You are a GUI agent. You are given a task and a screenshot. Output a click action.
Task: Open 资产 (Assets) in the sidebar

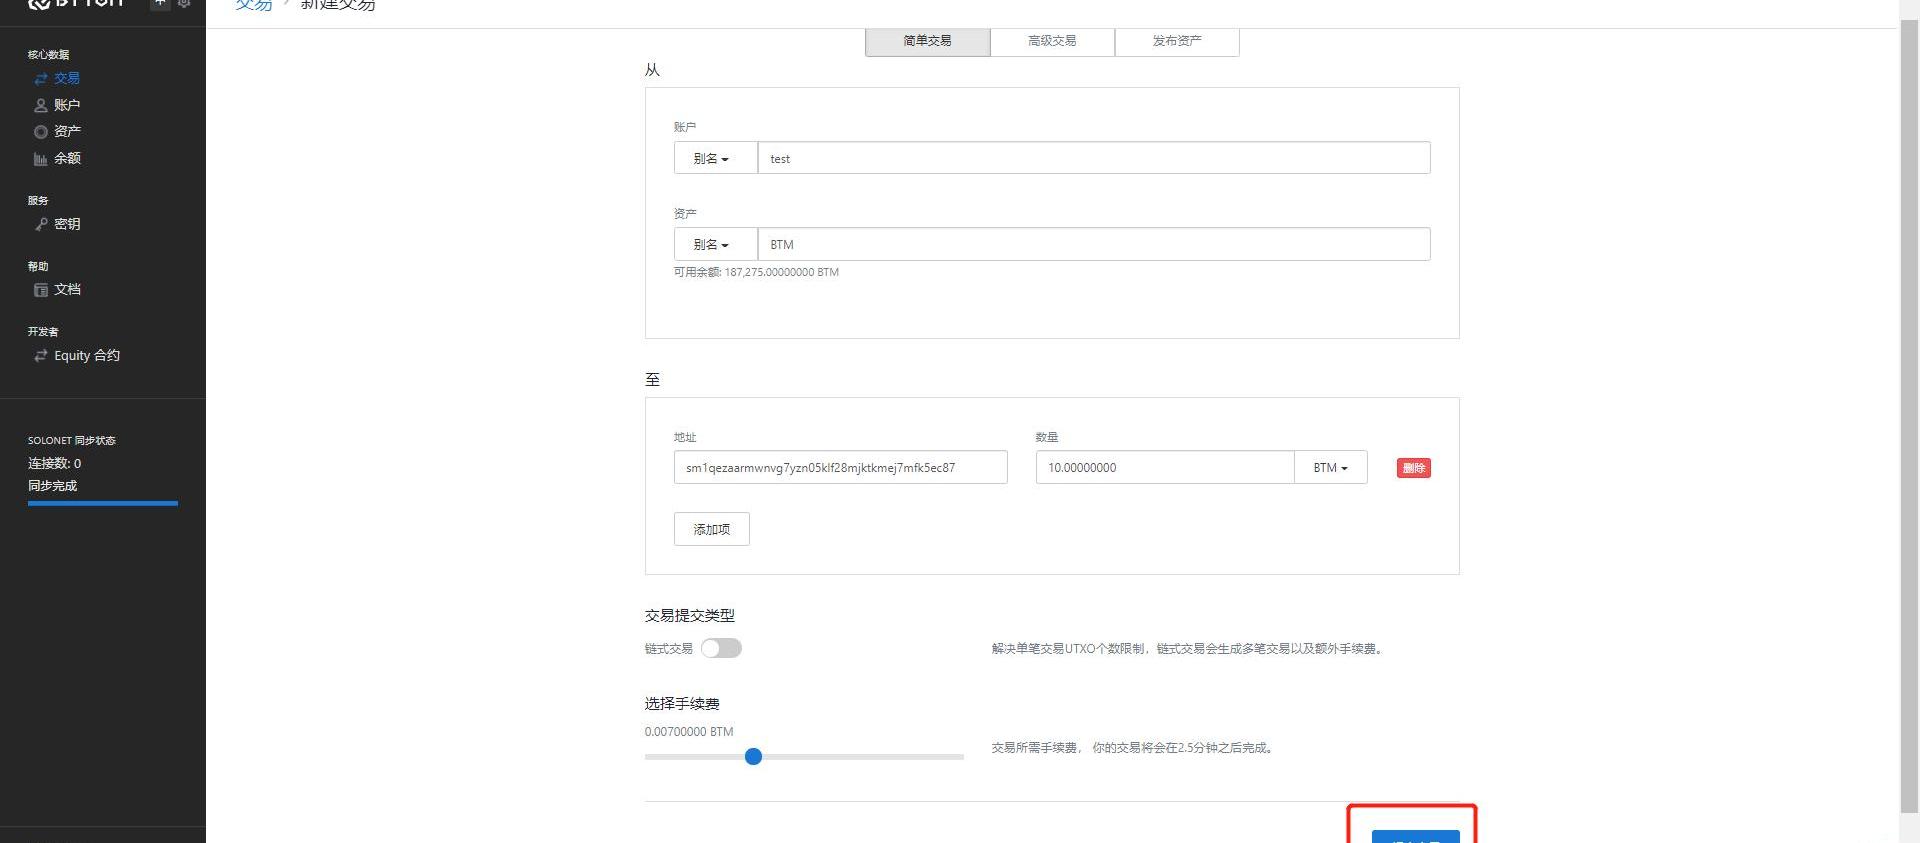pyautogui.click(x=66, y=131)
